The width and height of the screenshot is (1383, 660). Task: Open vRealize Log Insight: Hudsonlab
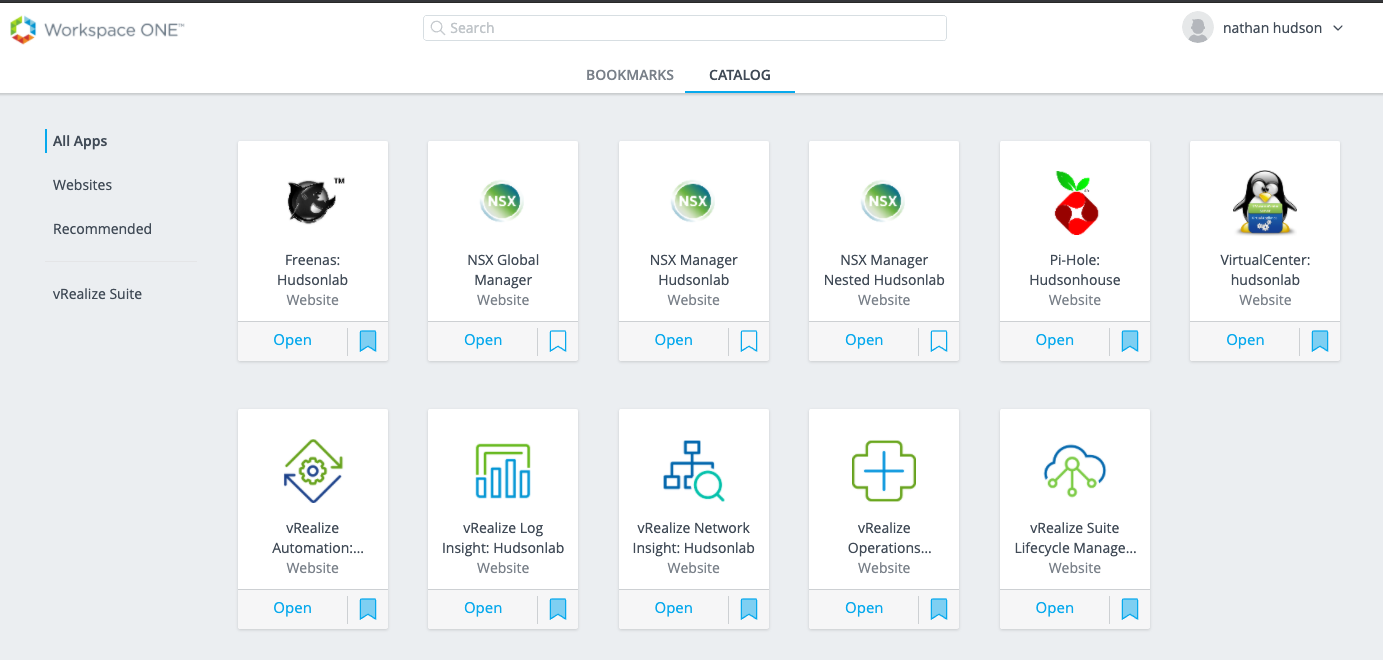(483, 608)
